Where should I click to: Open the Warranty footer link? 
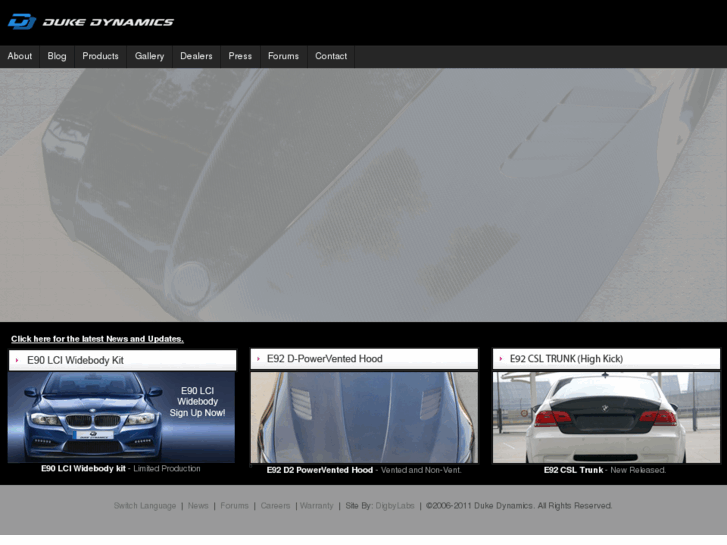tap(316, 506)
